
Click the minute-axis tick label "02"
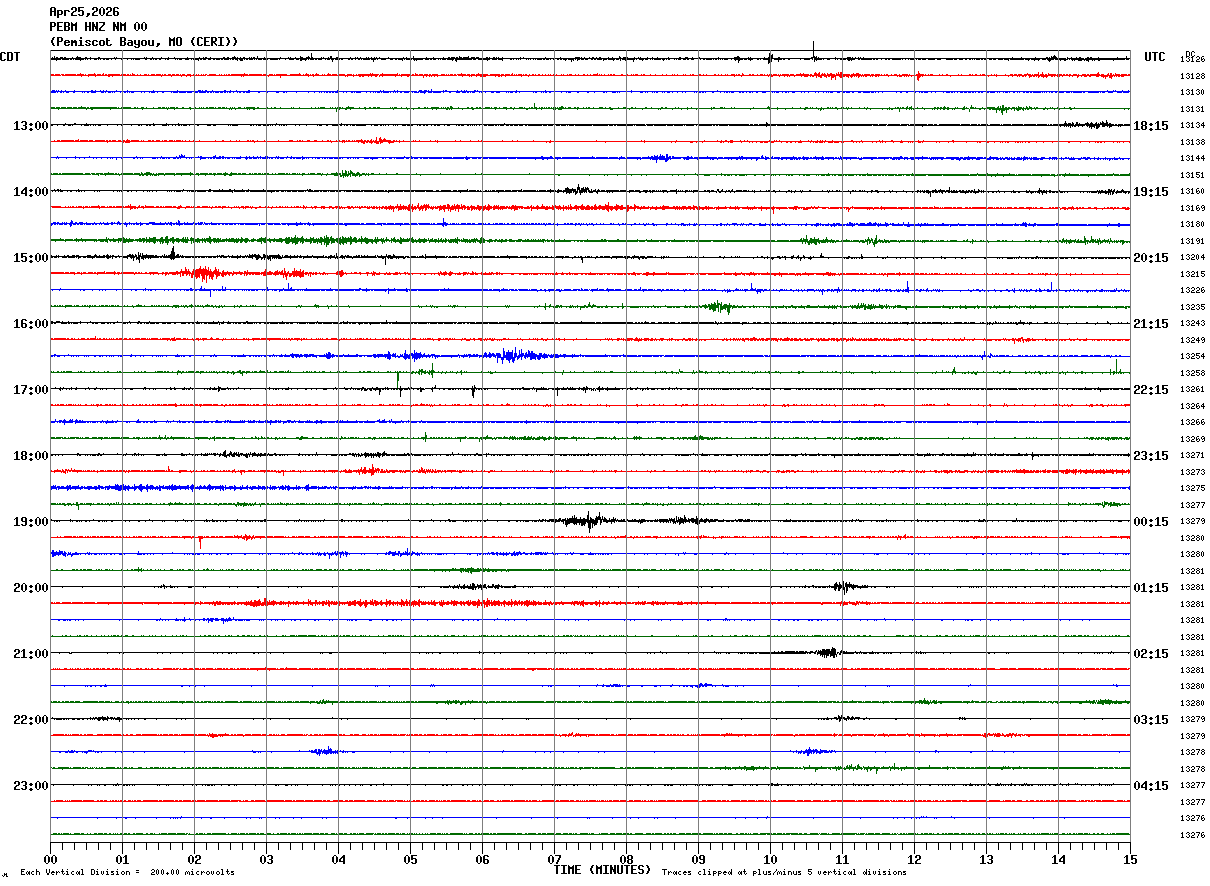click(x=194, y=859)
